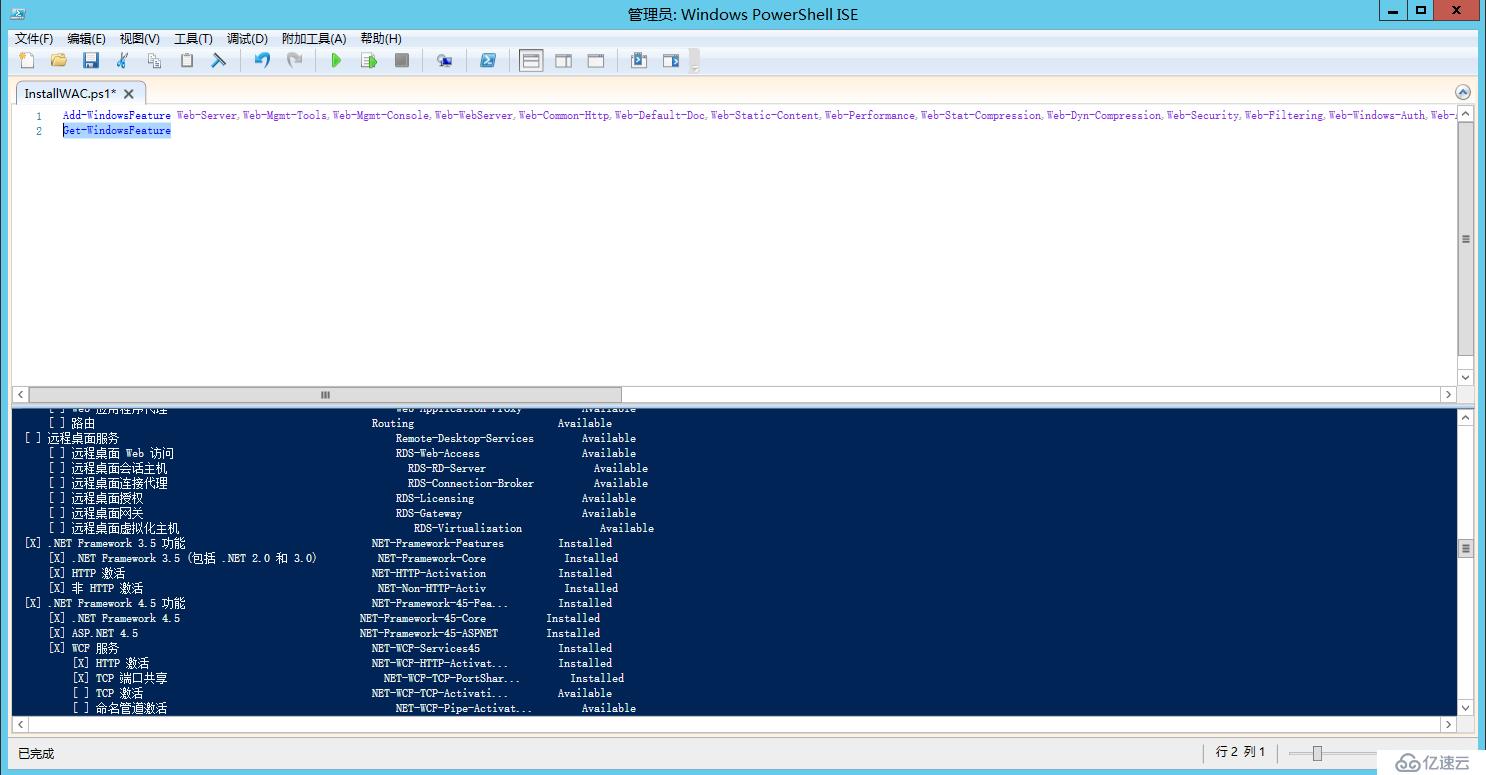This screenshot has height=775, width=1486.
Task: Click the Copy icon in toolbar
Action: [155, 61]
